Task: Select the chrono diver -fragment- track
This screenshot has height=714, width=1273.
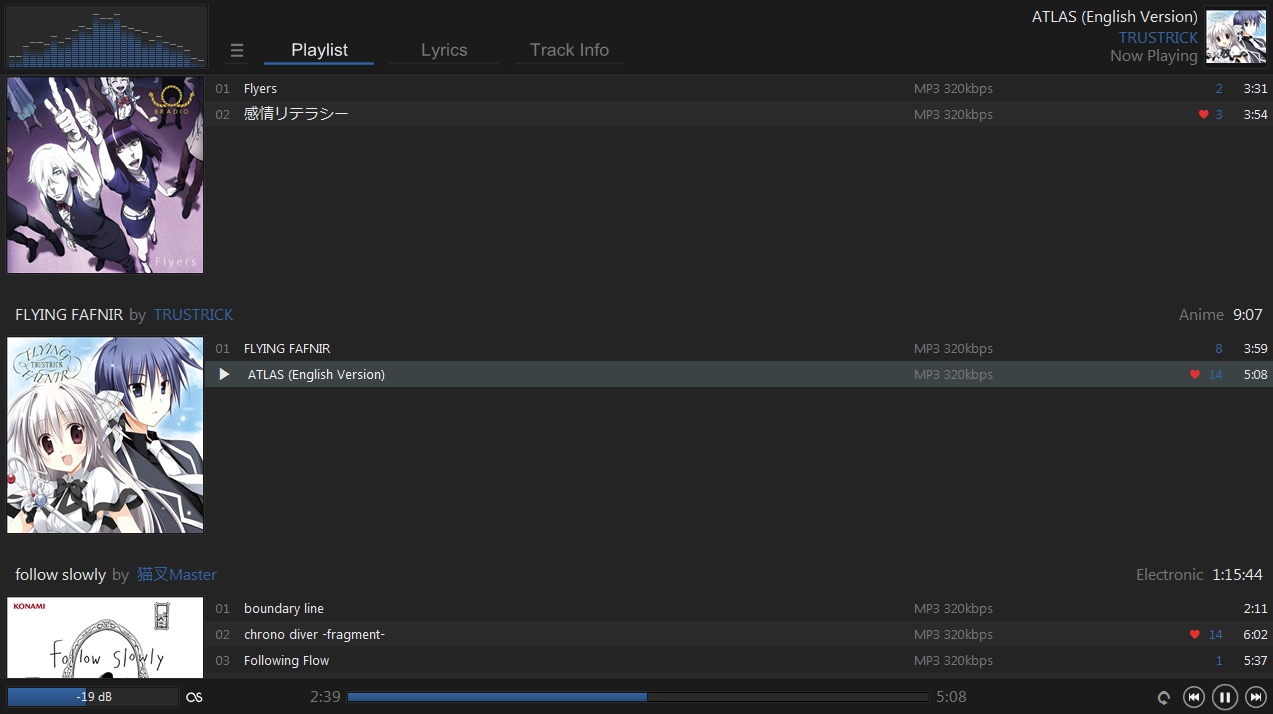Action: pyautogui.click(x=739, y=634)
